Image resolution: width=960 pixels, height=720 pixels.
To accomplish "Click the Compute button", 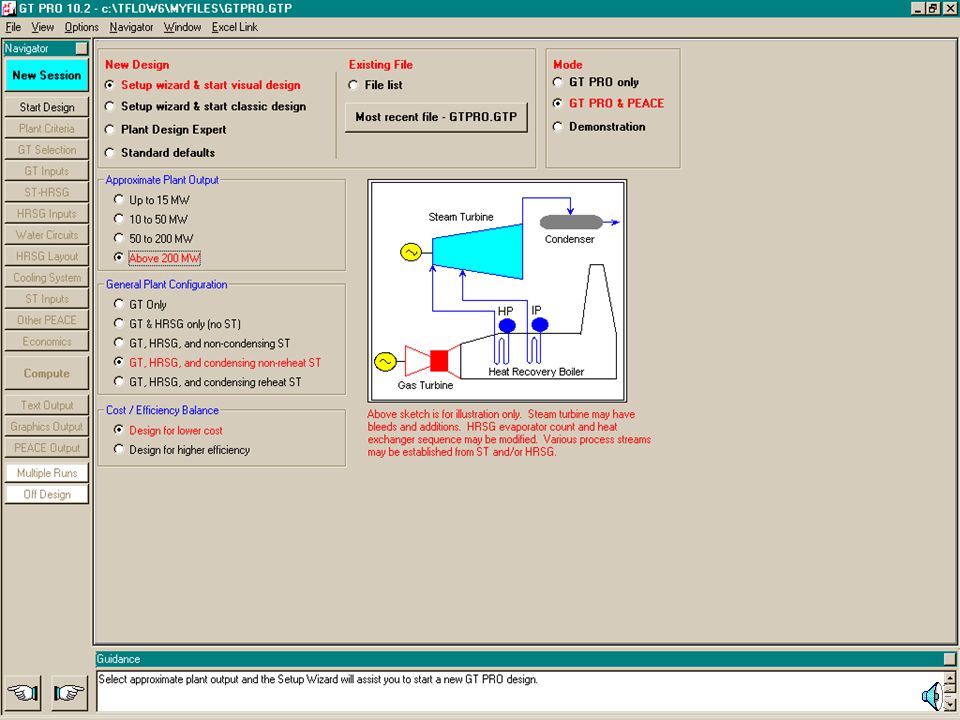I will click(x=47, y=373).
